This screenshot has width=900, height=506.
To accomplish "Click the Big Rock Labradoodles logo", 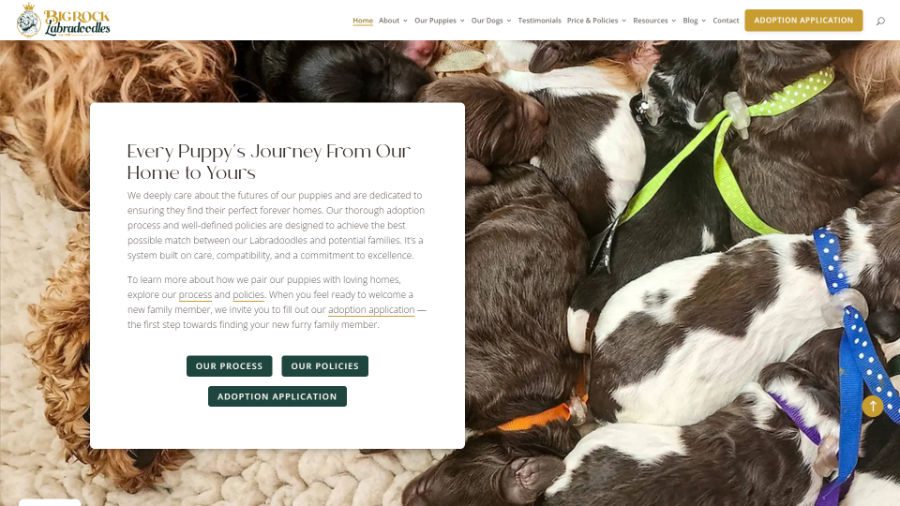I will click(x=64, y=20).
